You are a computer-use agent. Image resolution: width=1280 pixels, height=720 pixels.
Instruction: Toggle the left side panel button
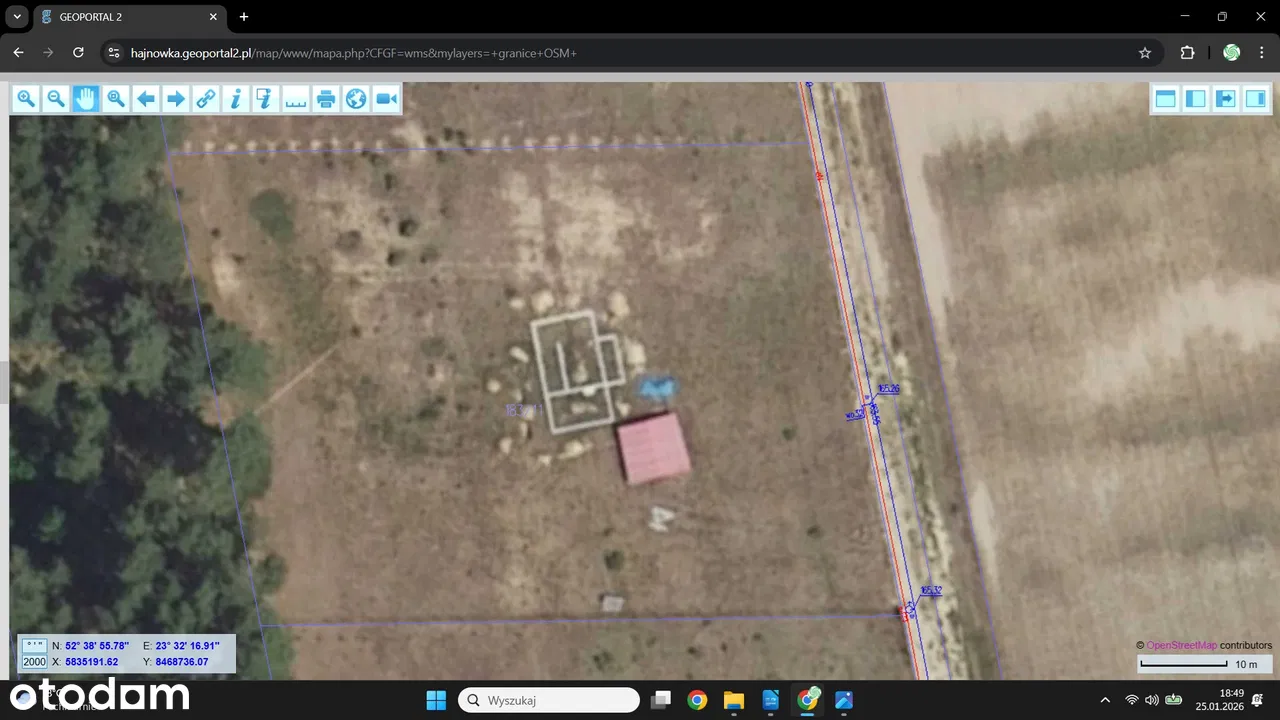click(1195, 98)
